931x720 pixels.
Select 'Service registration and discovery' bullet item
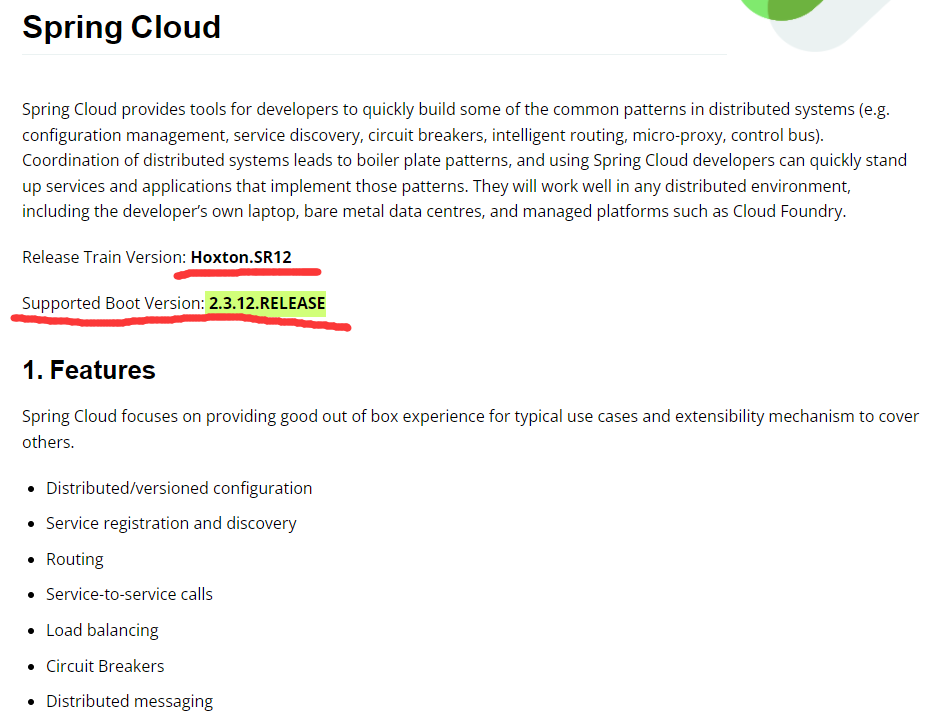point(171,524)
